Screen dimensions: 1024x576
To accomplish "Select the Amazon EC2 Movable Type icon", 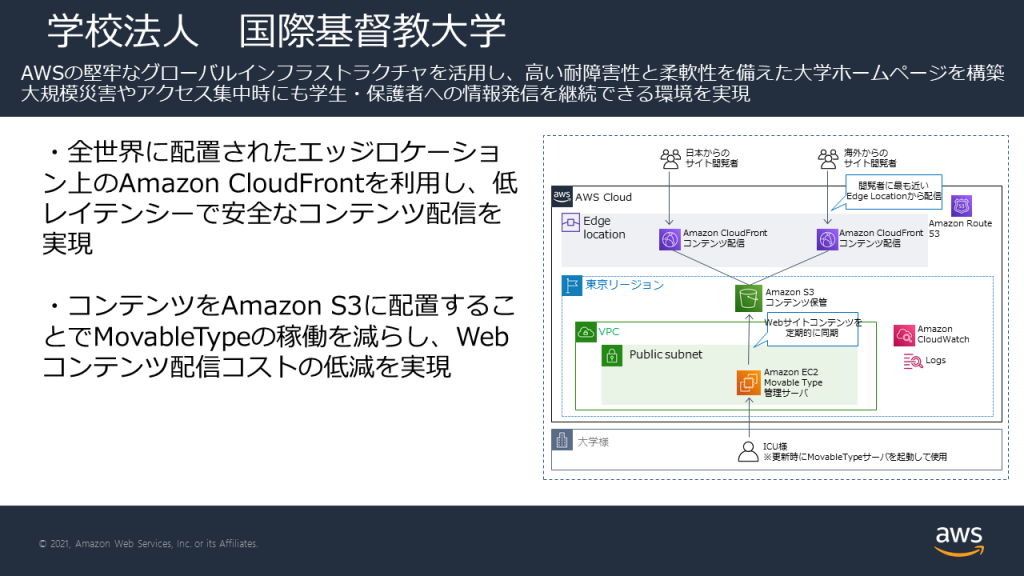I will [748, 383].
